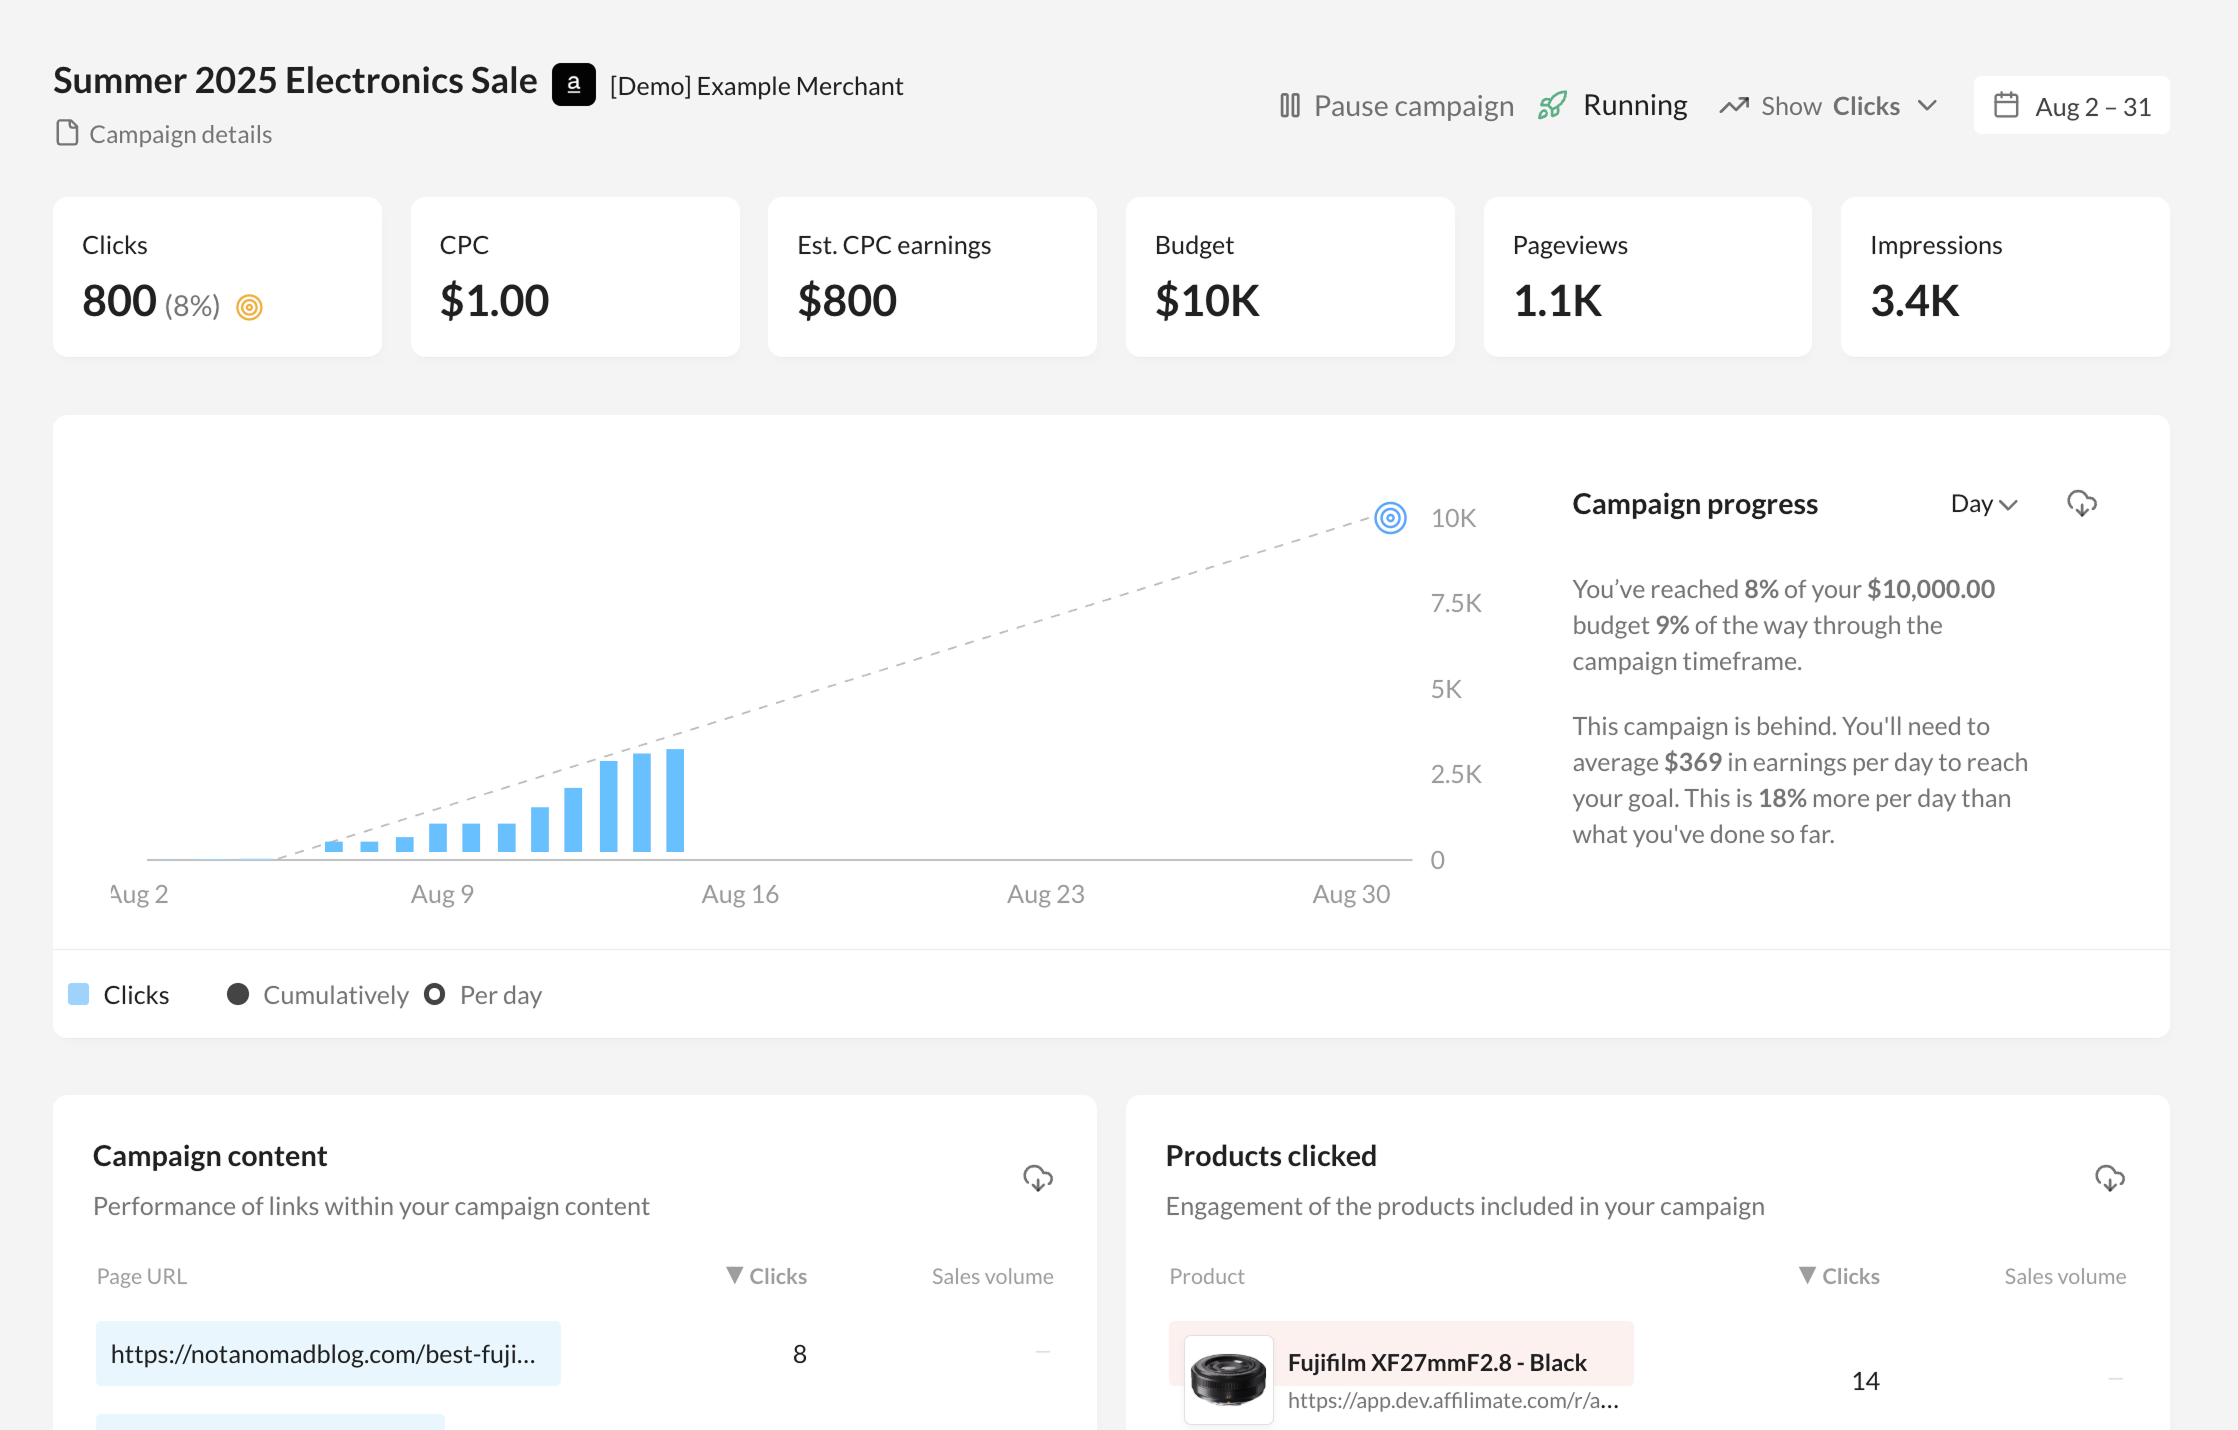
Task: Click the trend arrow icon beside Show
Action: click(x=1734, y=106)
